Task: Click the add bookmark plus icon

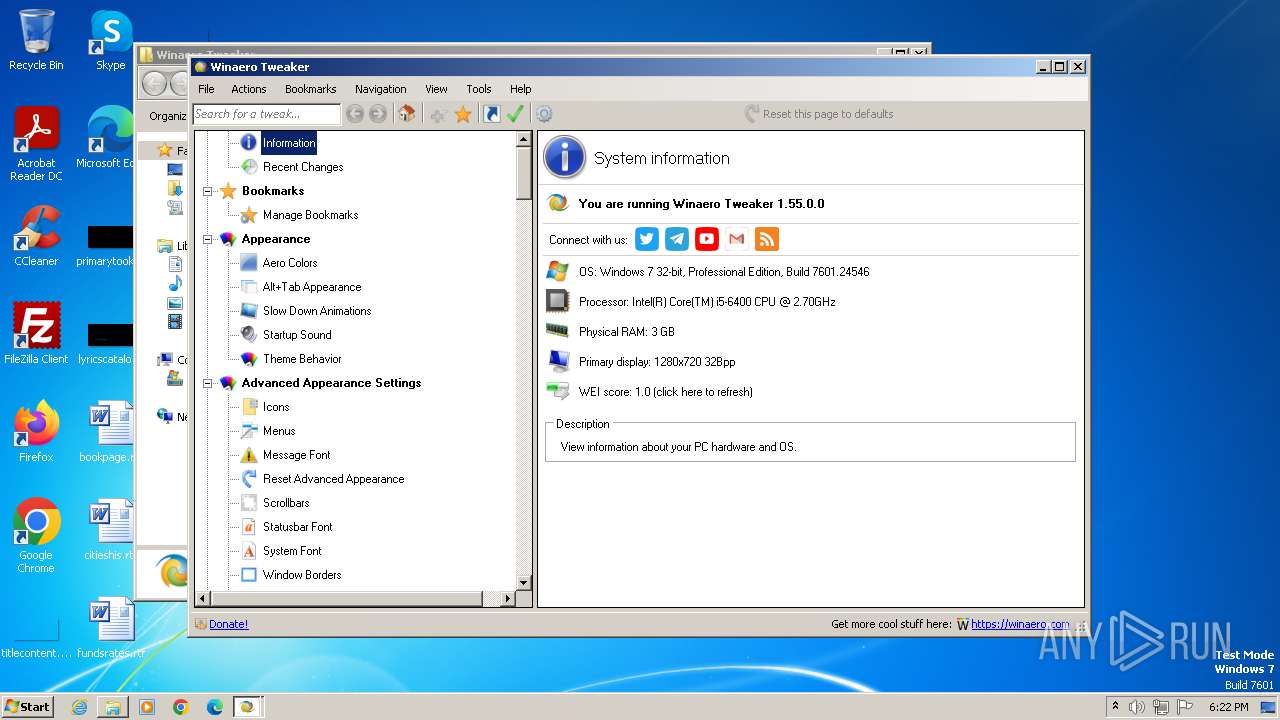Action: [438, 114]
